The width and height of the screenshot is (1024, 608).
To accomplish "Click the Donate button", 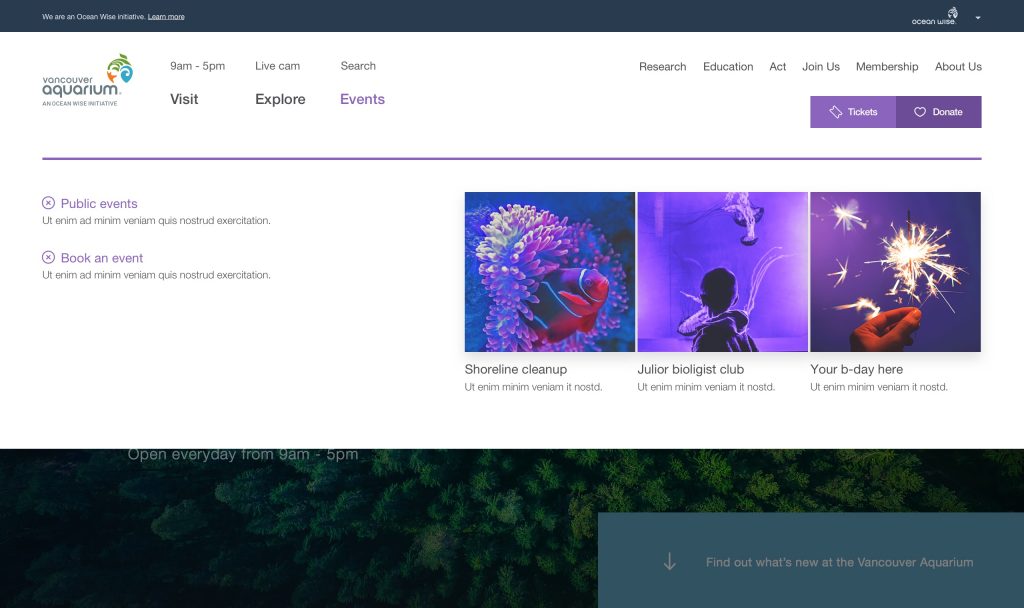I will [x=938, y=112].
